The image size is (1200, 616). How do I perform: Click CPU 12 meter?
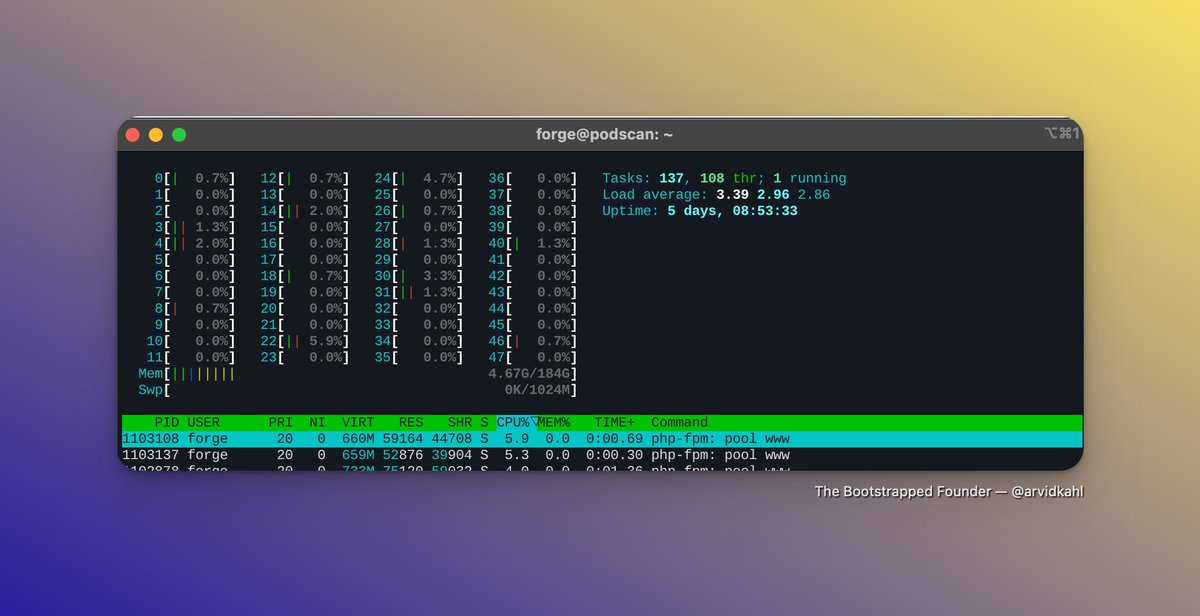304,178
